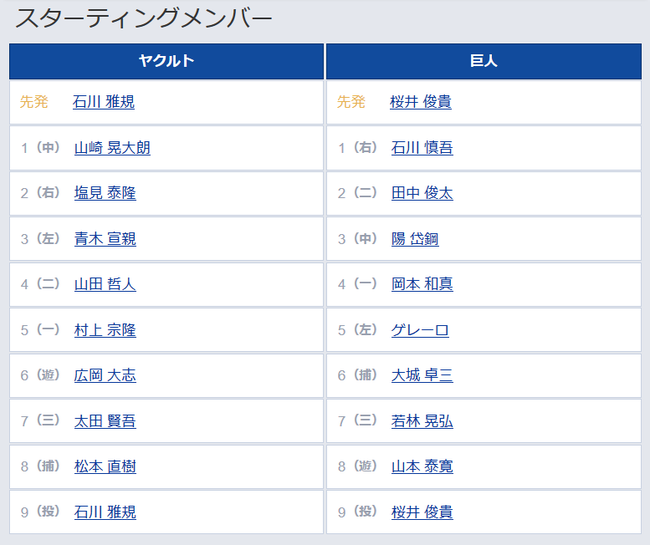This screenshot has width=650, height=545.
Task: Select 大城 卓三 catcher link
Action: click(422, 375)
